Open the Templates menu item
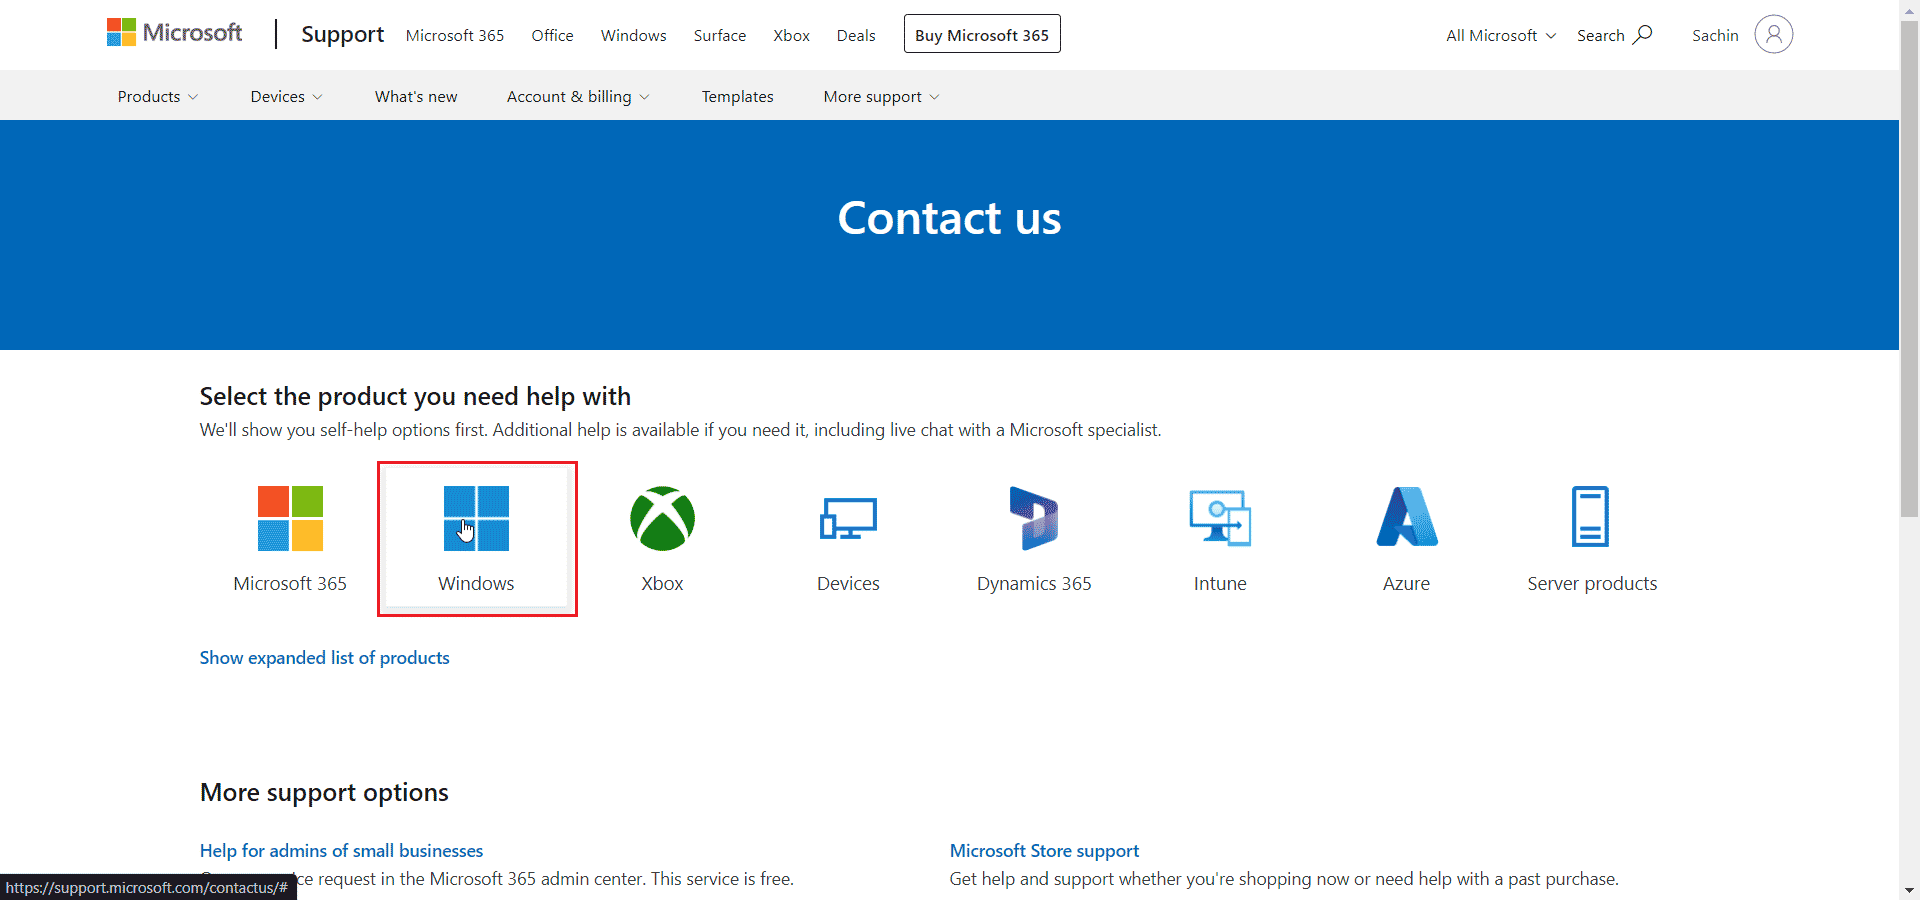Screen dimensions: 1920x900 (738, 96)
